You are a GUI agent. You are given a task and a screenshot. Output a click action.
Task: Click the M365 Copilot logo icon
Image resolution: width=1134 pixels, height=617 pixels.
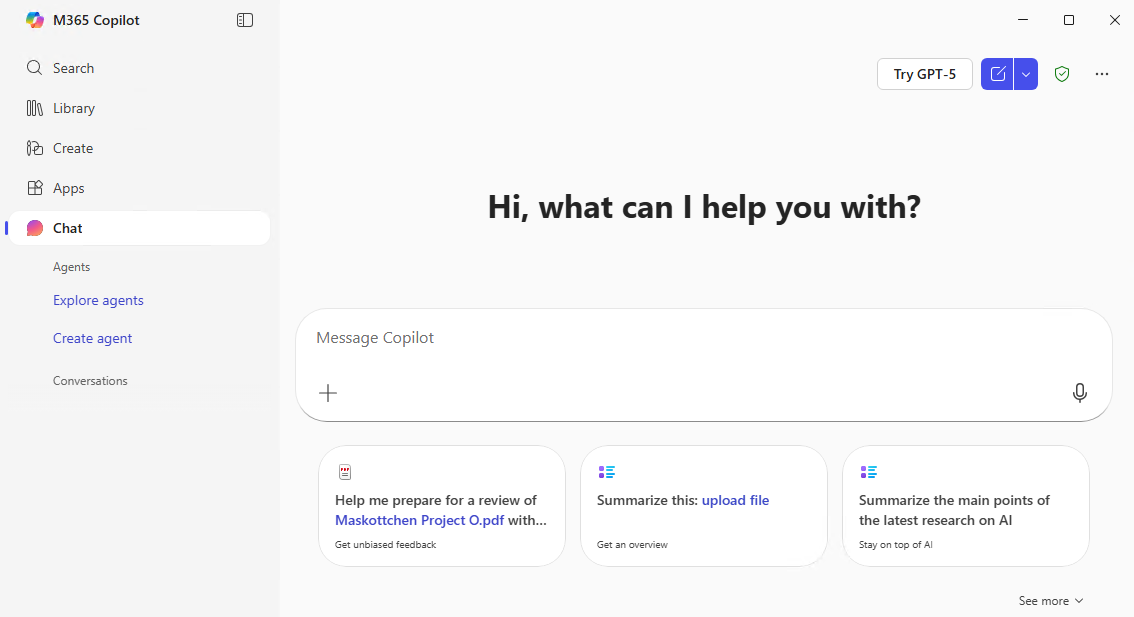[x=35, y=20]
